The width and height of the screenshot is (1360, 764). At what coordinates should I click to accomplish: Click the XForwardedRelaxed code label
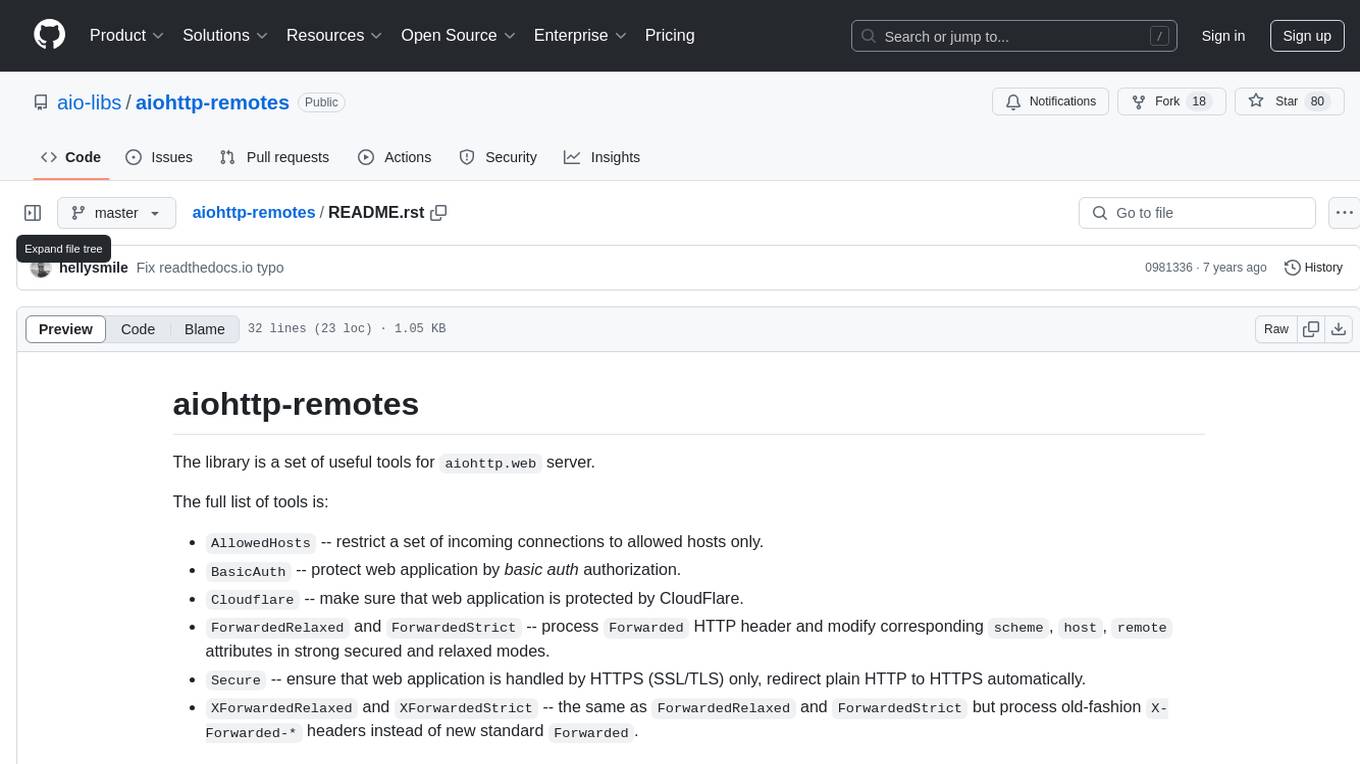[281, 708]
